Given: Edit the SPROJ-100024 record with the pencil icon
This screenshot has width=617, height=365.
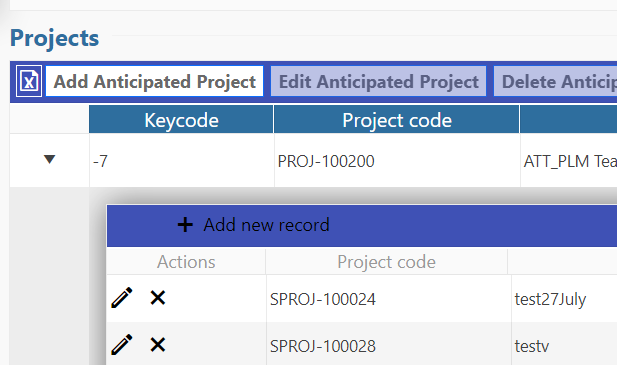Looking at the screenshot, I should [x=122, y=298].
